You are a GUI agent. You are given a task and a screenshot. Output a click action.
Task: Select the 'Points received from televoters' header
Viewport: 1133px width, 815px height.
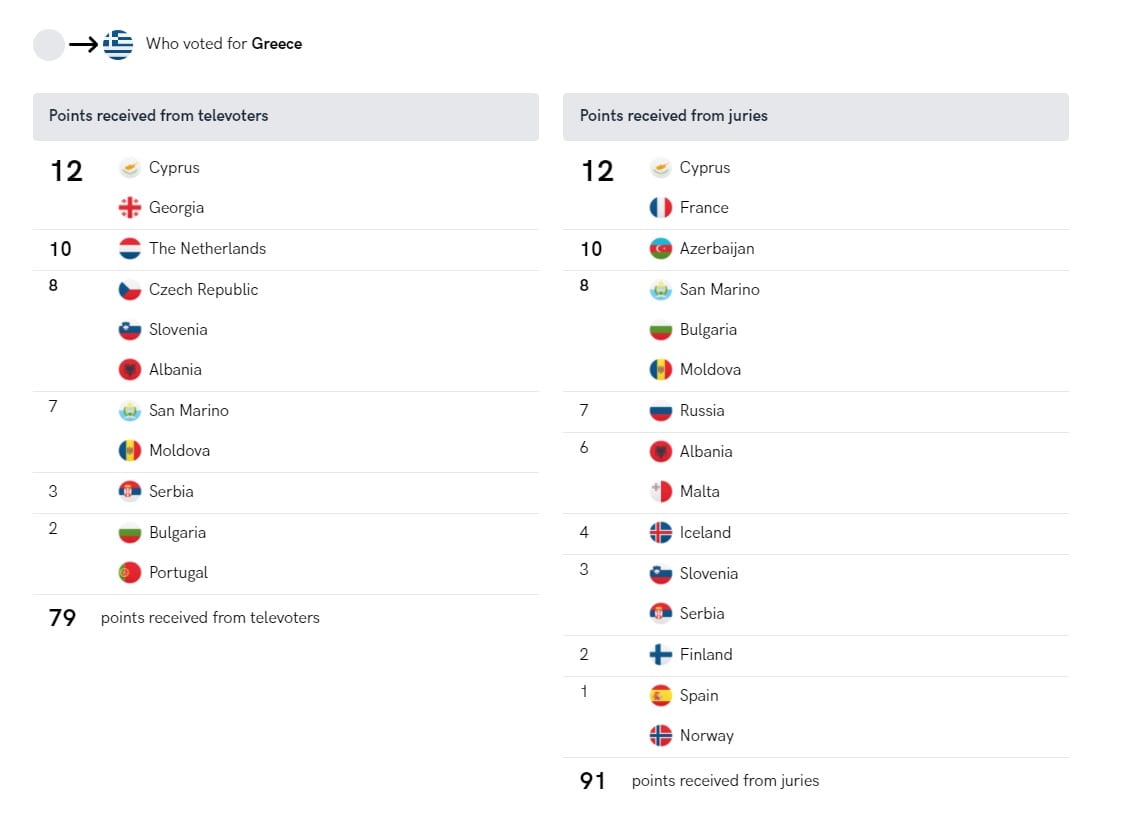coord(159,116)
